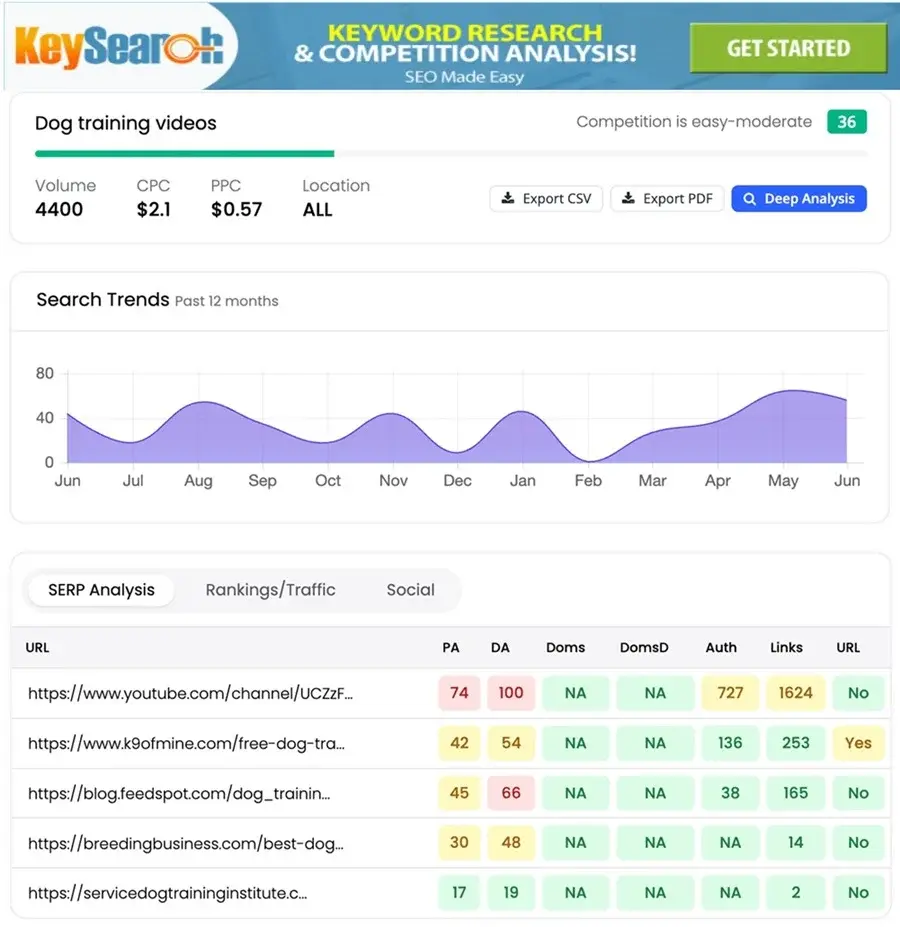Click the Links value 253 cell
The image size is (900, 927).
(x=795, y=743)
